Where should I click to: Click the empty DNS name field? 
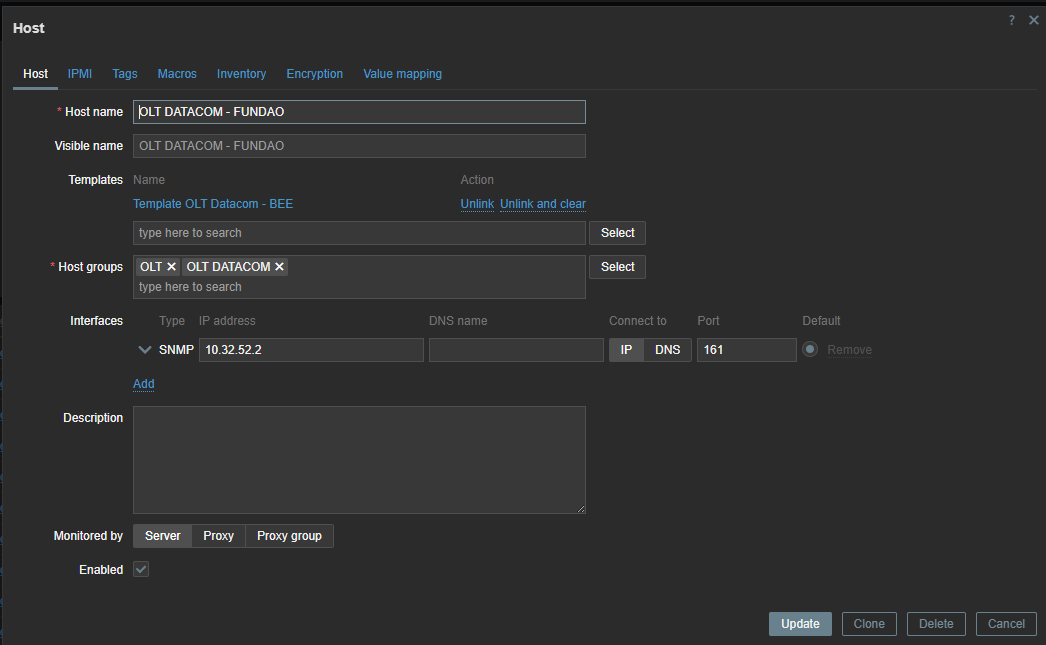click(x=516, y=350)
